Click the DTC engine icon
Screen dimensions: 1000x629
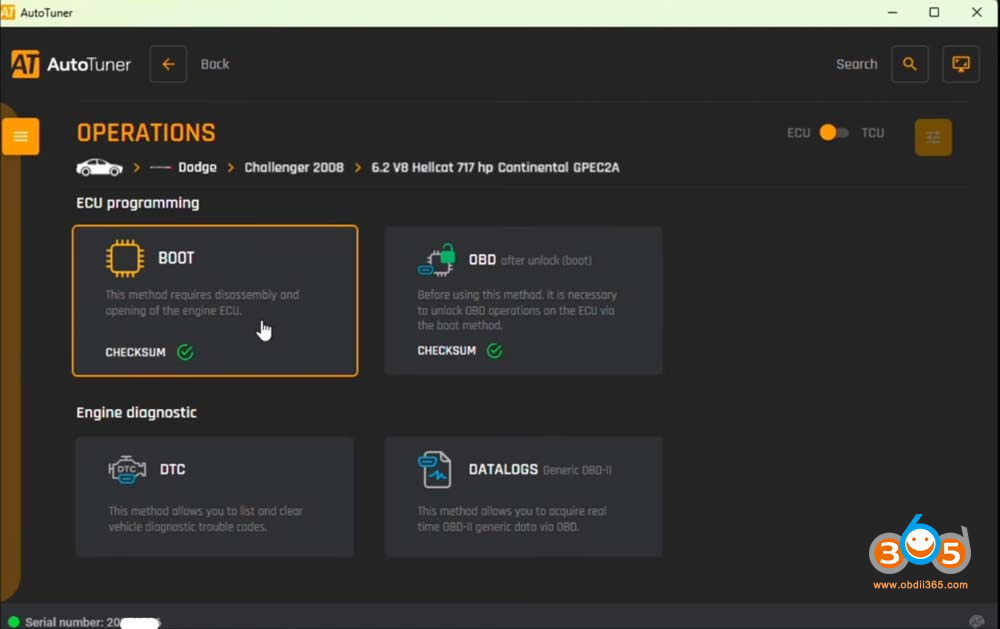point(127,470)
